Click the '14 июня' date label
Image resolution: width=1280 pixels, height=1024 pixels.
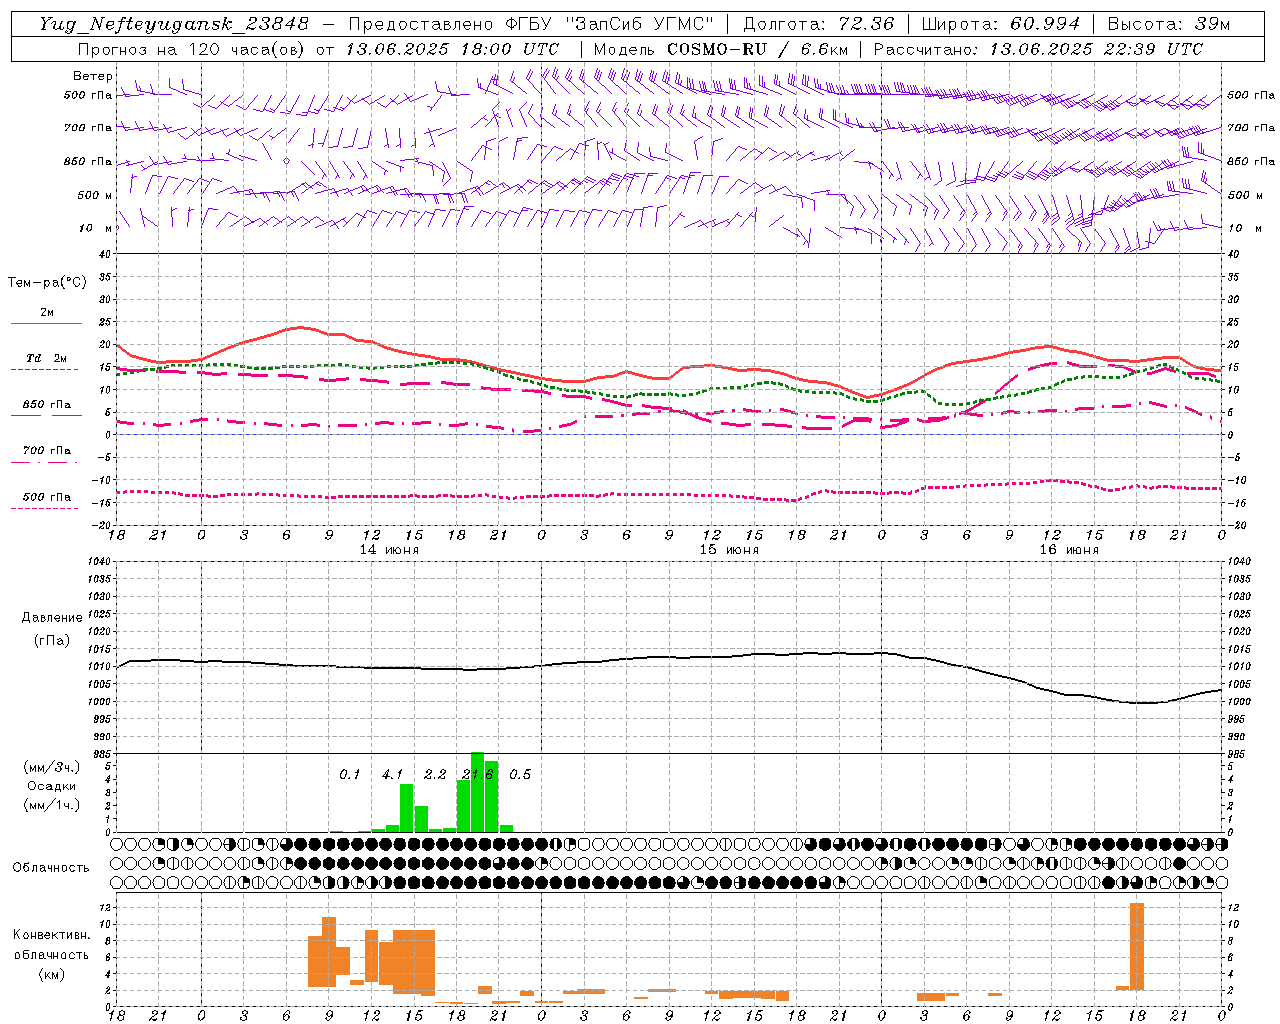tap(389, 549)
